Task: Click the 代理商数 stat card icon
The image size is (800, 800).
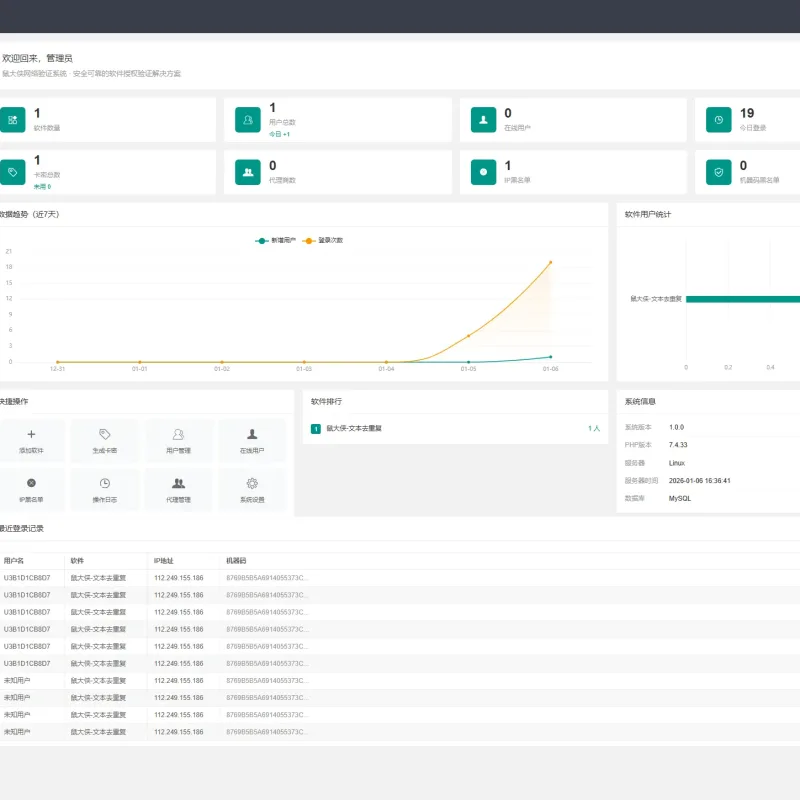Action: 248,172
